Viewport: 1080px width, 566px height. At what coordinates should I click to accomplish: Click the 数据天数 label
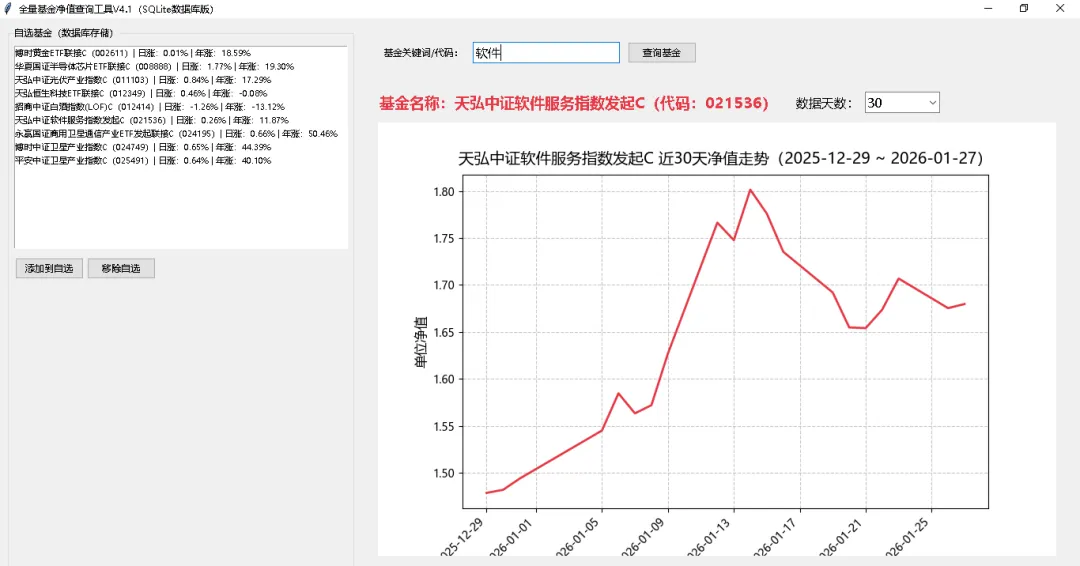click(824, 103)
